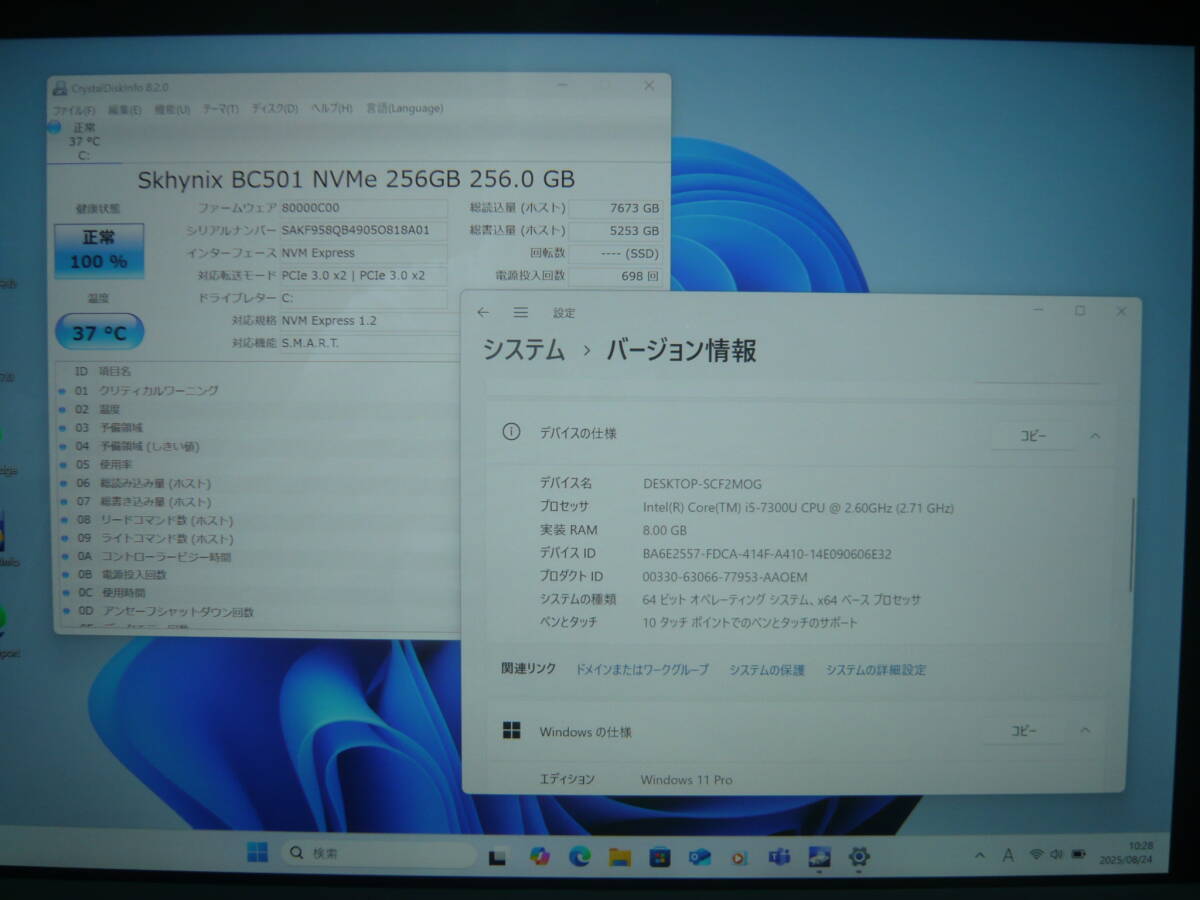Click the product ID 00330-63066-77953-AAOEM
The height and width of the screenshot is (900, 1200).
click(x=725, y=577)
